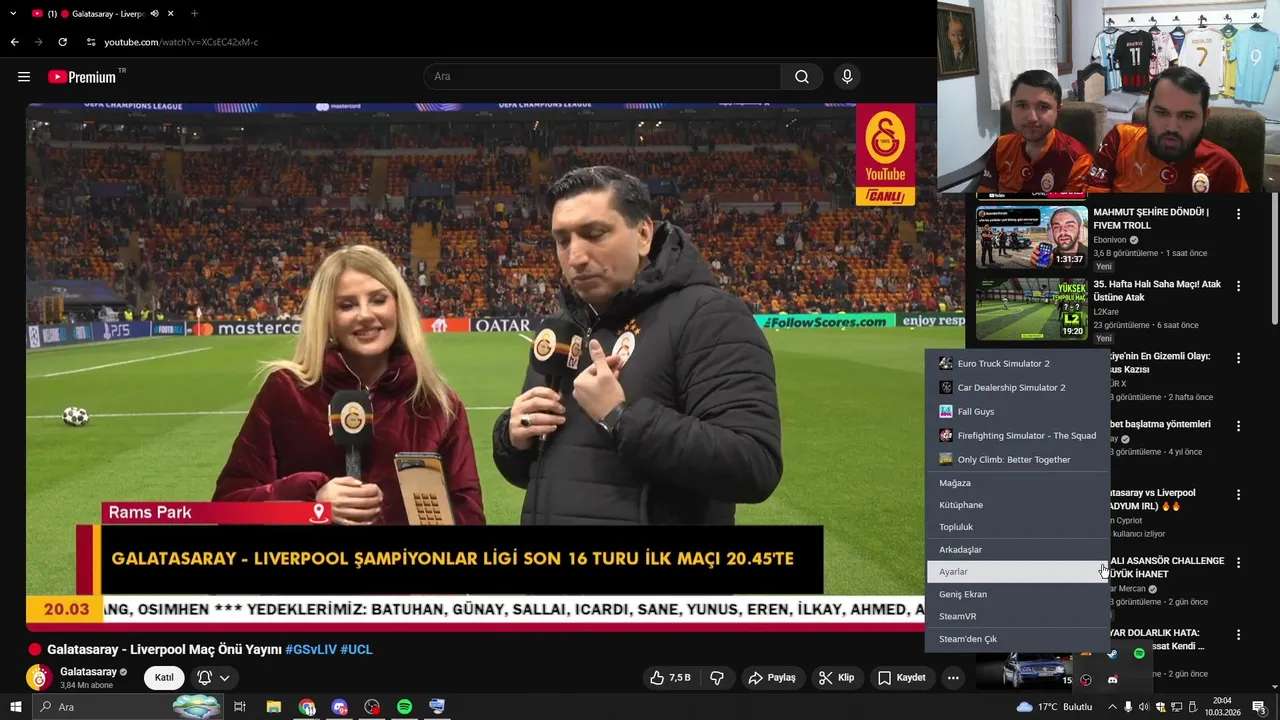Open 35. Hafta Halı Saha Maçı title
The height and width of the screenshot is (720, 1280).
tap(1157, 291)
